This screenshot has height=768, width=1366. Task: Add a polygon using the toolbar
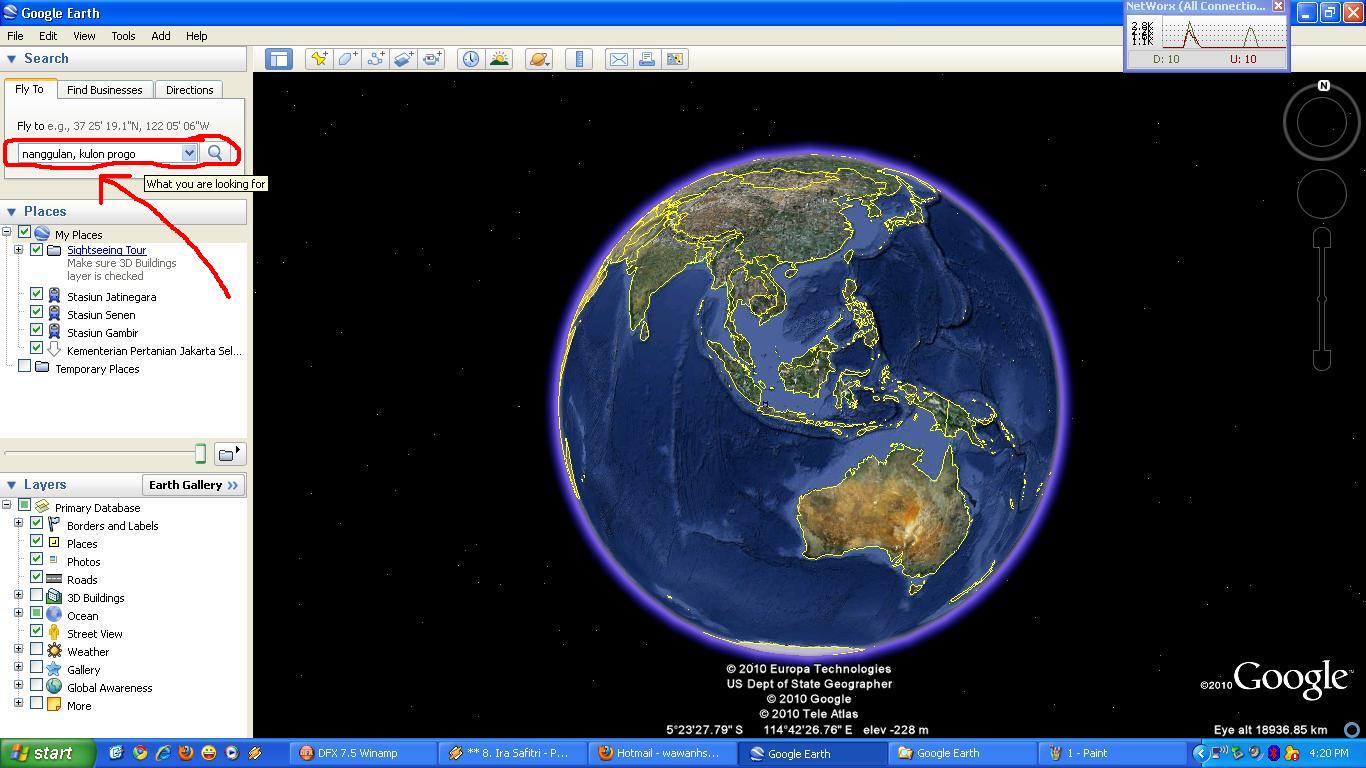[347, 59]
